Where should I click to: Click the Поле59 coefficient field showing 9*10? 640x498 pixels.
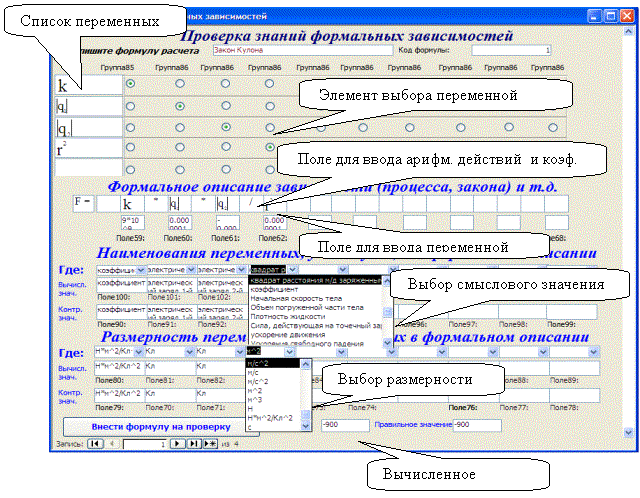pyautogui.click(x=133, y=222)
